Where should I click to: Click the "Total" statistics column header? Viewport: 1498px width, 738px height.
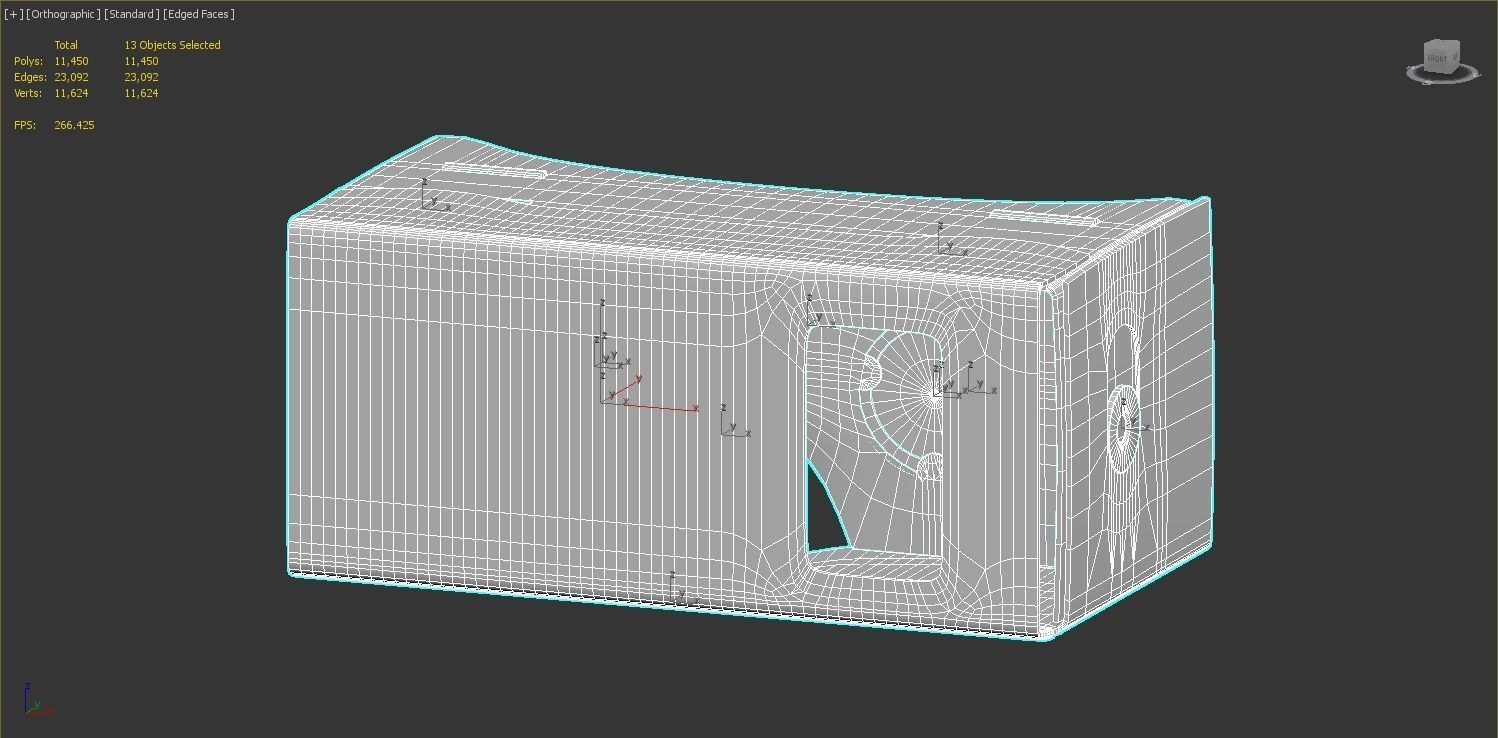66,45
